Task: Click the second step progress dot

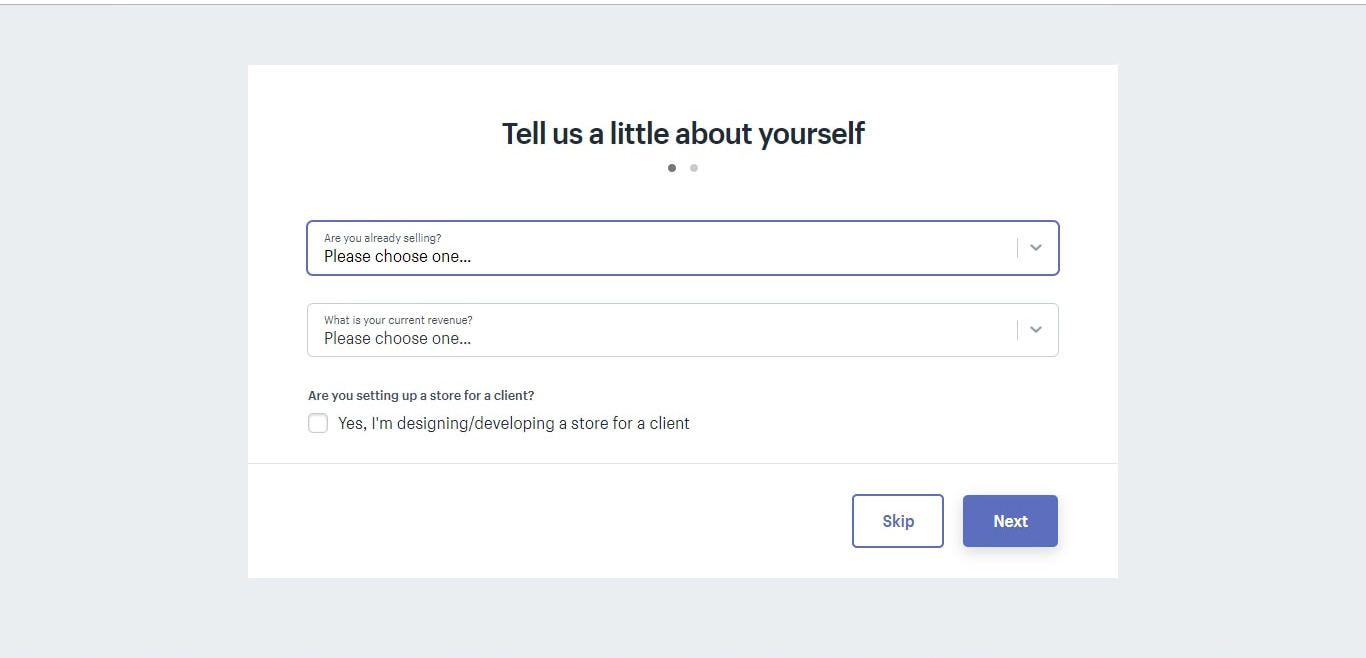Action: tap(694, 168)
